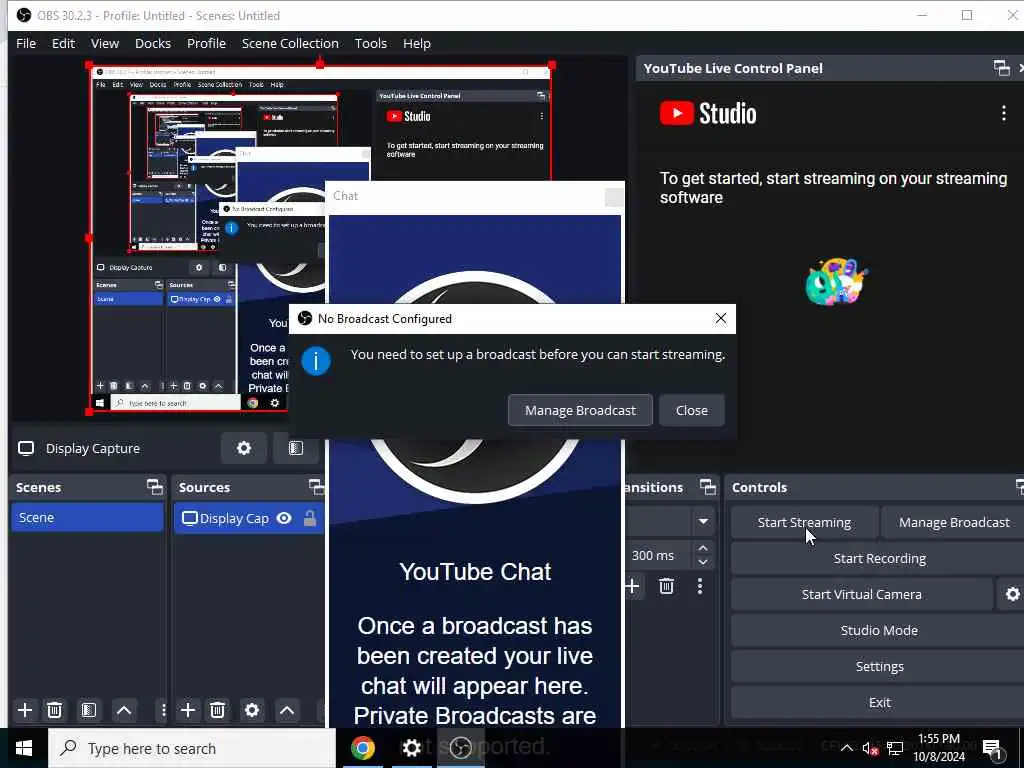The image size is (1024, 768).
Task: Open the Windows Start menu
Action: (x=24, y=748)
